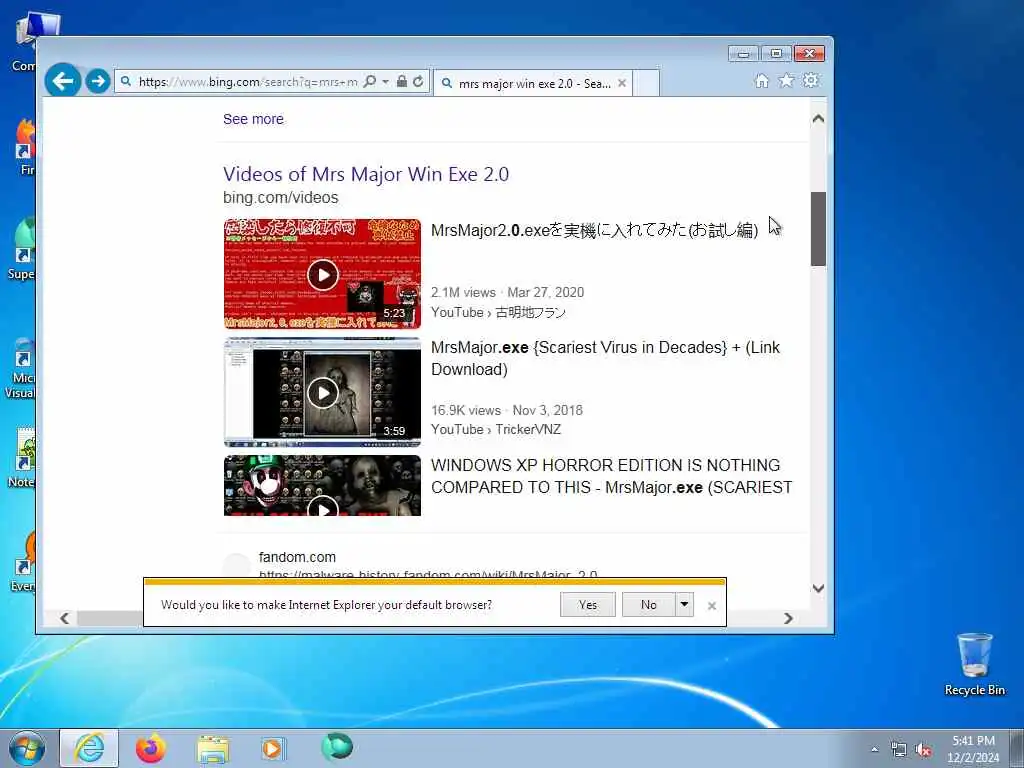
Task: Go forward using the browser forward arrow
Action: 98,81
